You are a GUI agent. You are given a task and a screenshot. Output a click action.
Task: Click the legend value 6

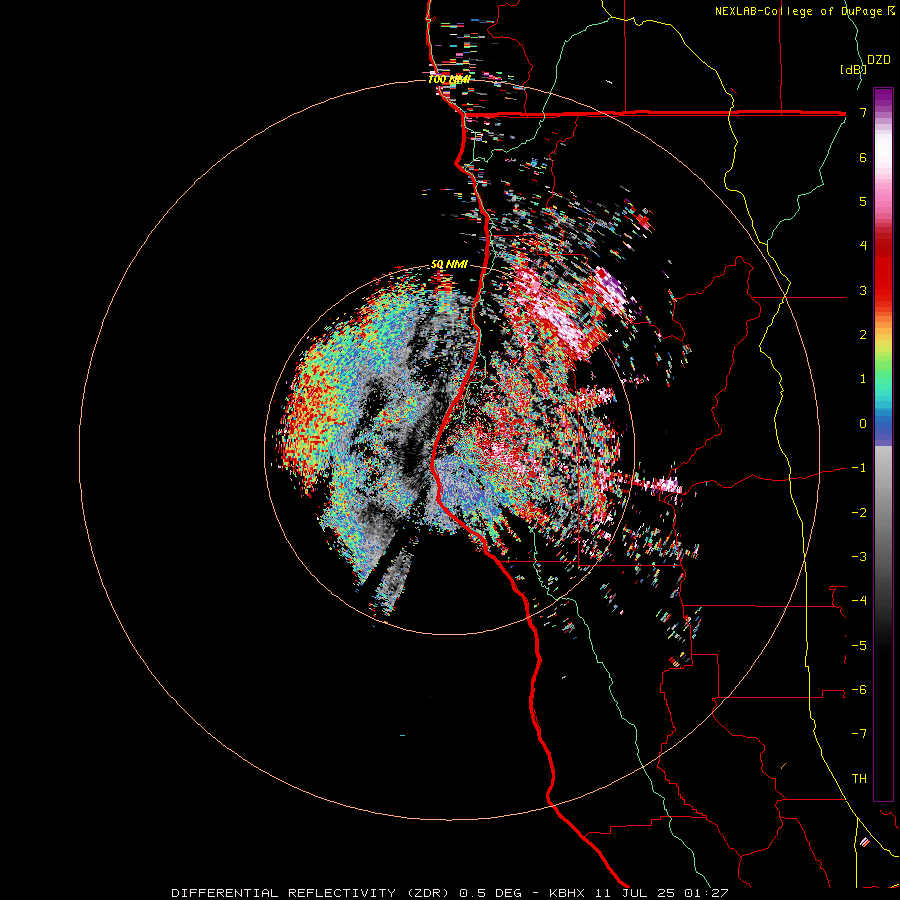pos(863,157)
